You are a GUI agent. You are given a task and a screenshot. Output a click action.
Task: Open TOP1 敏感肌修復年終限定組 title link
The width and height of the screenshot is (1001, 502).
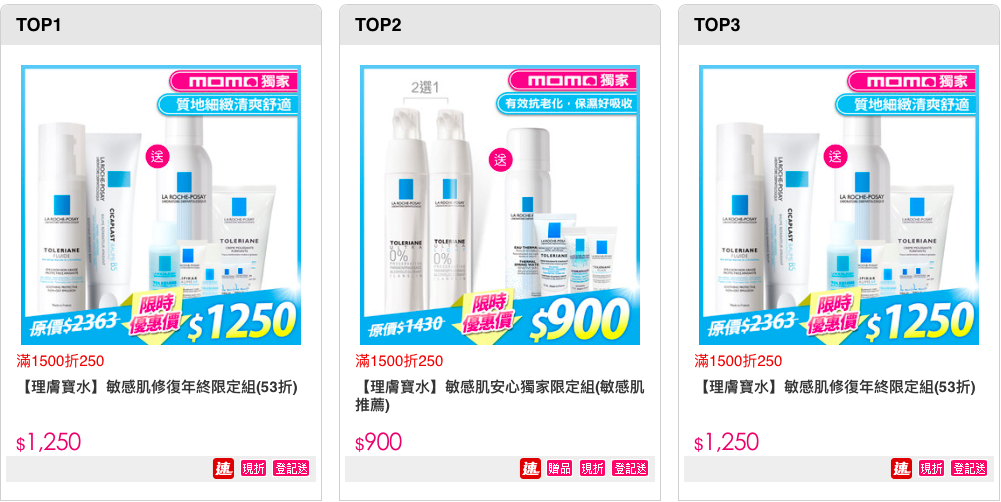(x=157, y=387)
